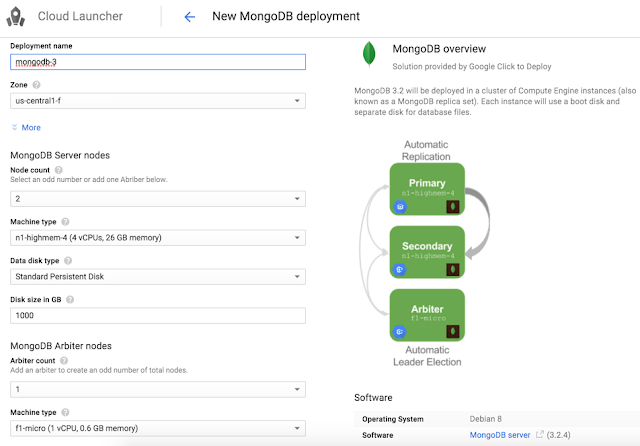
Task: Click 'Add an arbiter' hint text
Action: tap(99, 371)
